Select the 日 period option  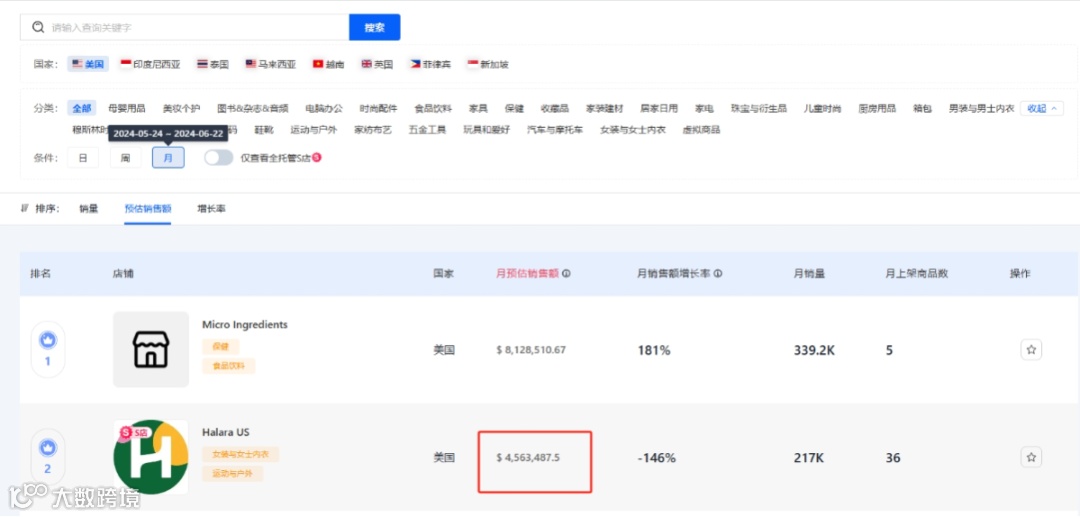[83, 158]
